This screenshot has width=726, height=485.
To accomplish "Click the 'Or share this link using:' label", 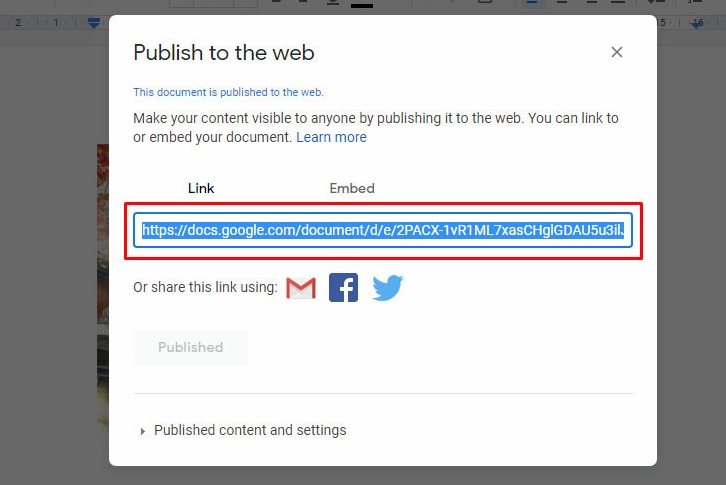I will (205, 287).
